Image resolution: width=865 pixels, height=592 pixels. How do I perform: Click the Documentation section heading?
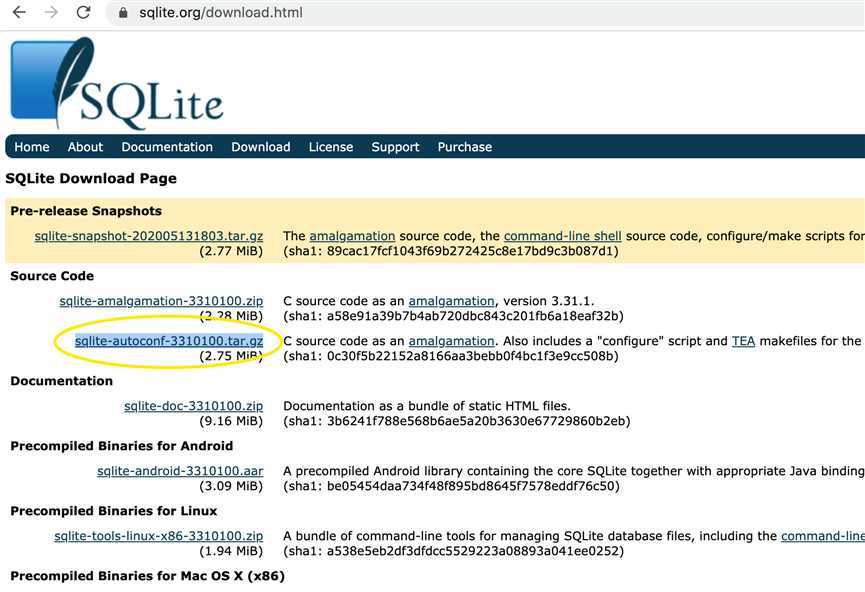point(62,381)
